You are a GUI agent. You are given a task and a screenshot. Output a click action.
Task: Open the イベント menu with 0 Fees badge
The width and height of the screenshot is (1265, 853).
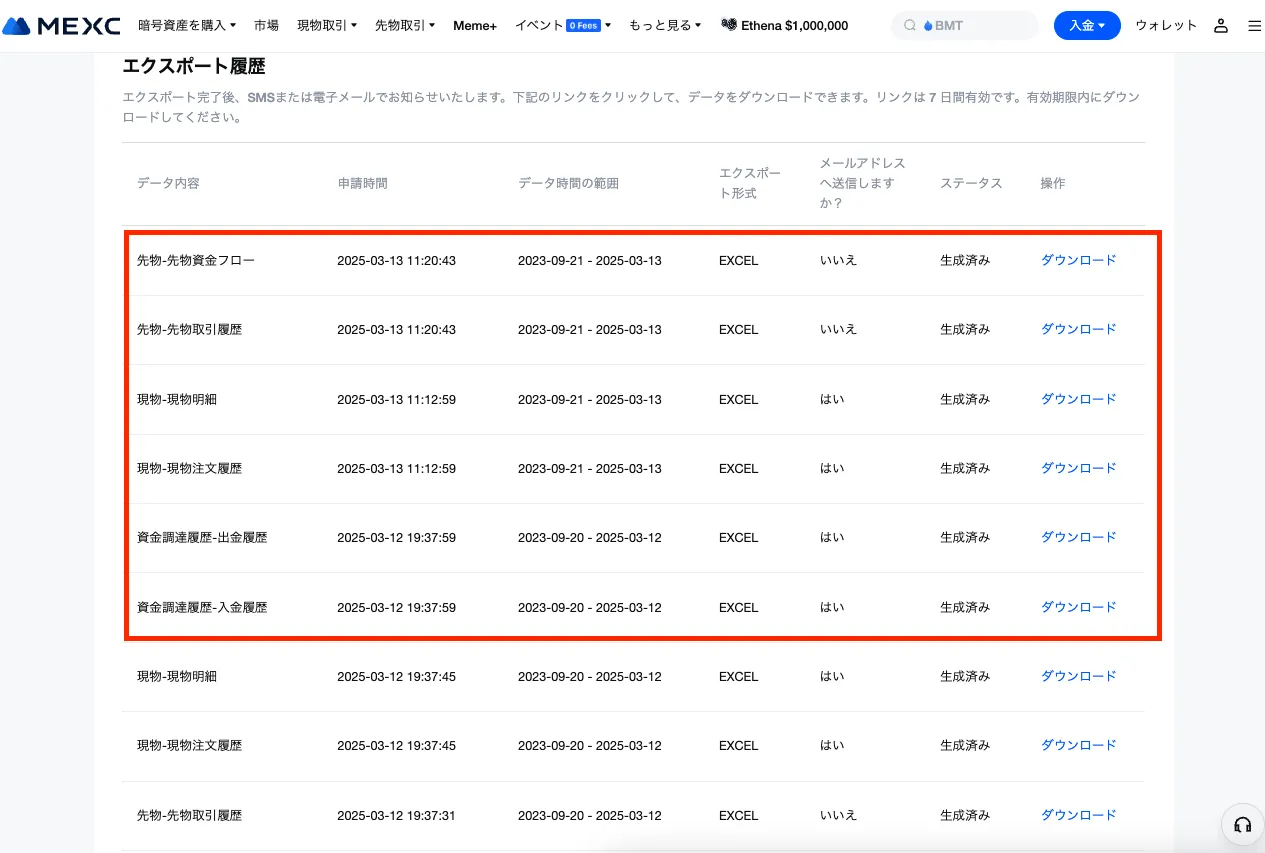click(x=562, y=26)
